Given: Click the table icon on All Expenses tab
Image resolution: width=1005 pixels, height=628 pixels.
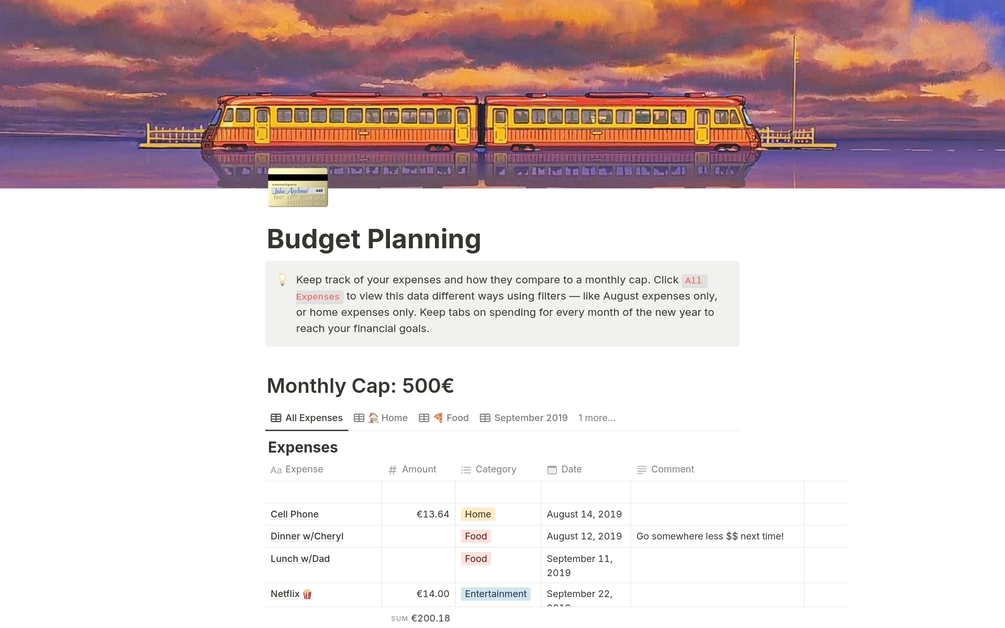Looking at the screenshot, I should tap(276, 418).
